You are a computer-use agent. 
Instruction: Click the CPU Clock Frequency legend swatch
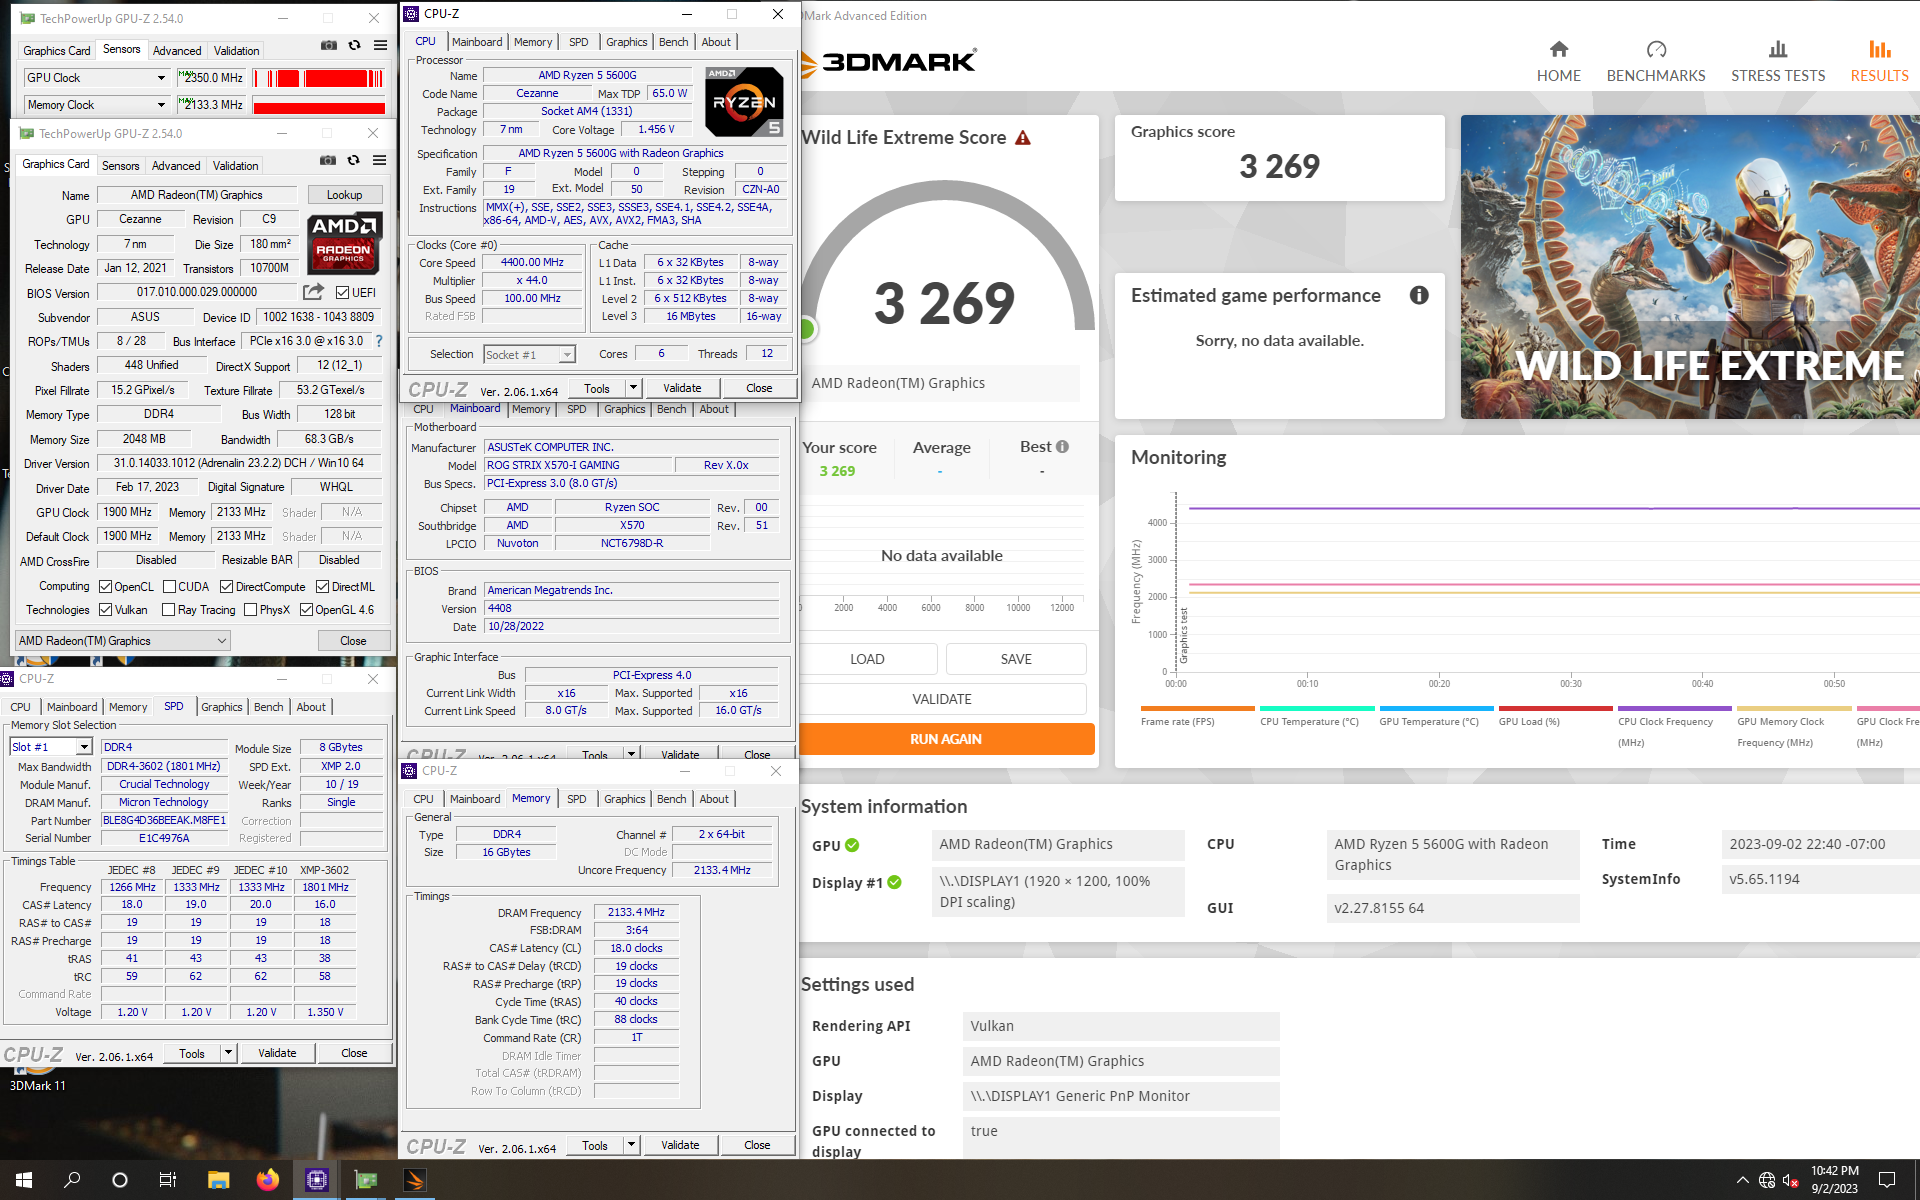coord(1675,708)
